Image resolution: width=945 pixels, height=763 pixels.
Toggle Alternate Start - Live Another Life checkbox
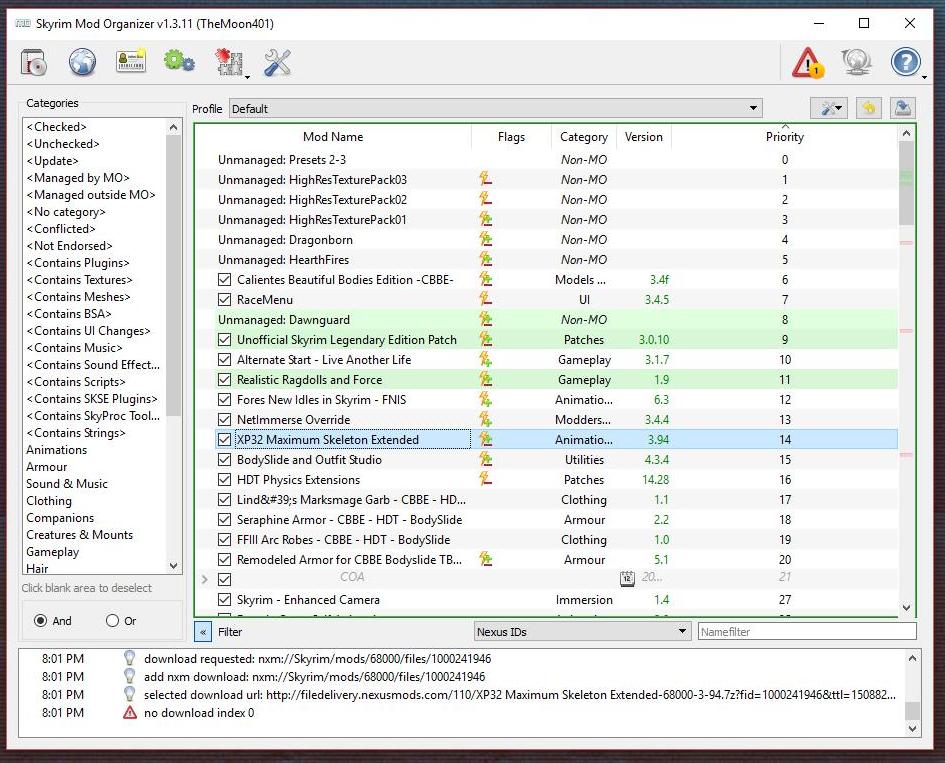(224, 360)
